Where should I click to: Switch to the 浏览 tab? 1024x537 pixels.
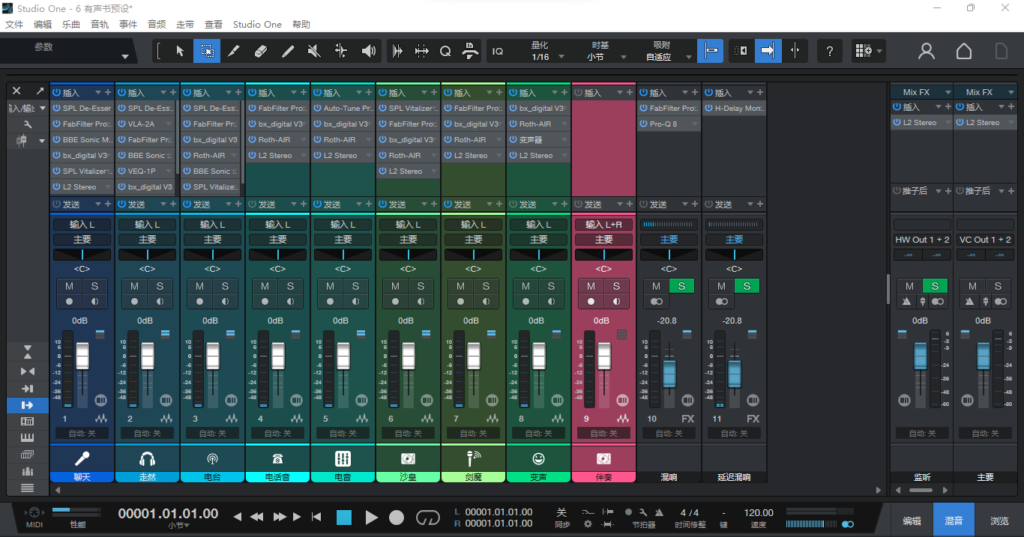tap(999, 520)
